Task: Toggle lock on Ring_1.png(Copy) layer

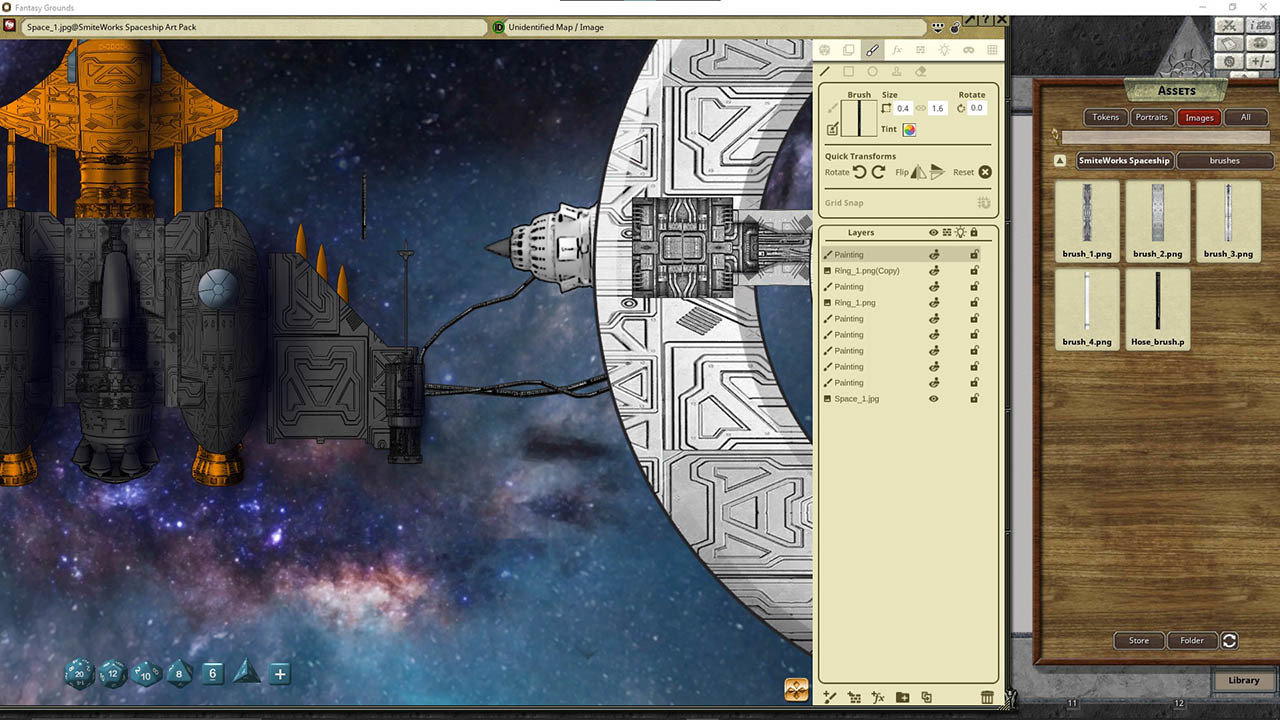Action: [974, 271]
